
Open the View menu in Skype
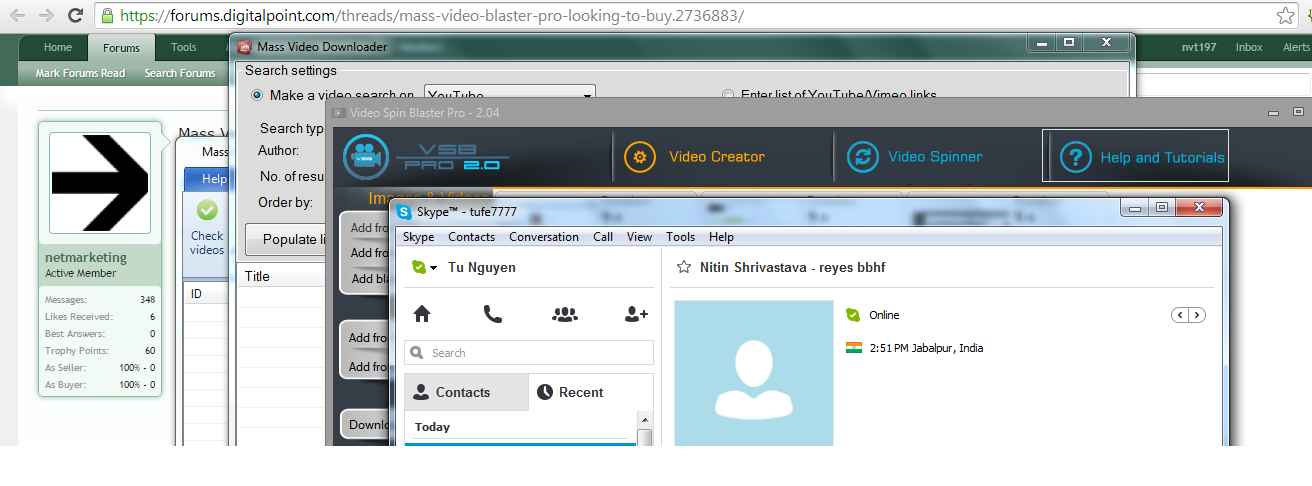(x=639, y=237)
